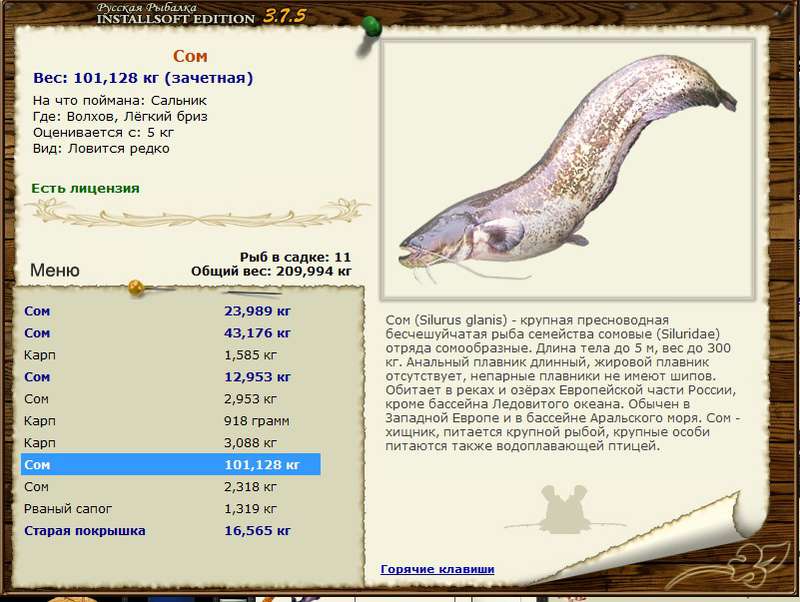The height and width of the screenshot is (602, 800).
Task: Click the catfish photo
Action: click(x=568, y=170)
